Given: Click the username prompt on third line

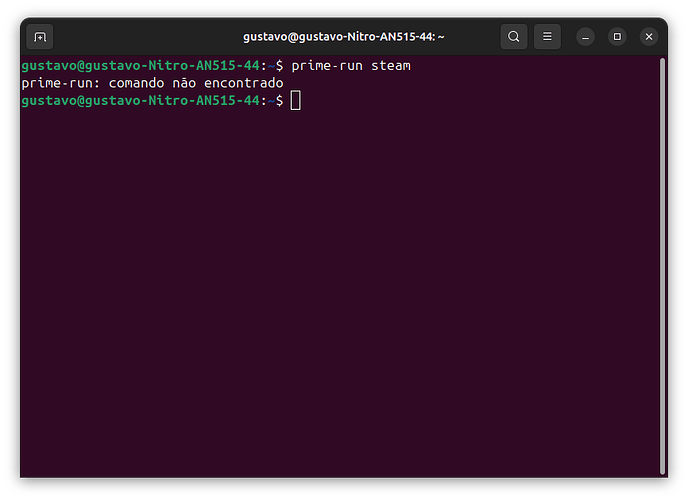Looking at the screenshot, I should [140, 101].
